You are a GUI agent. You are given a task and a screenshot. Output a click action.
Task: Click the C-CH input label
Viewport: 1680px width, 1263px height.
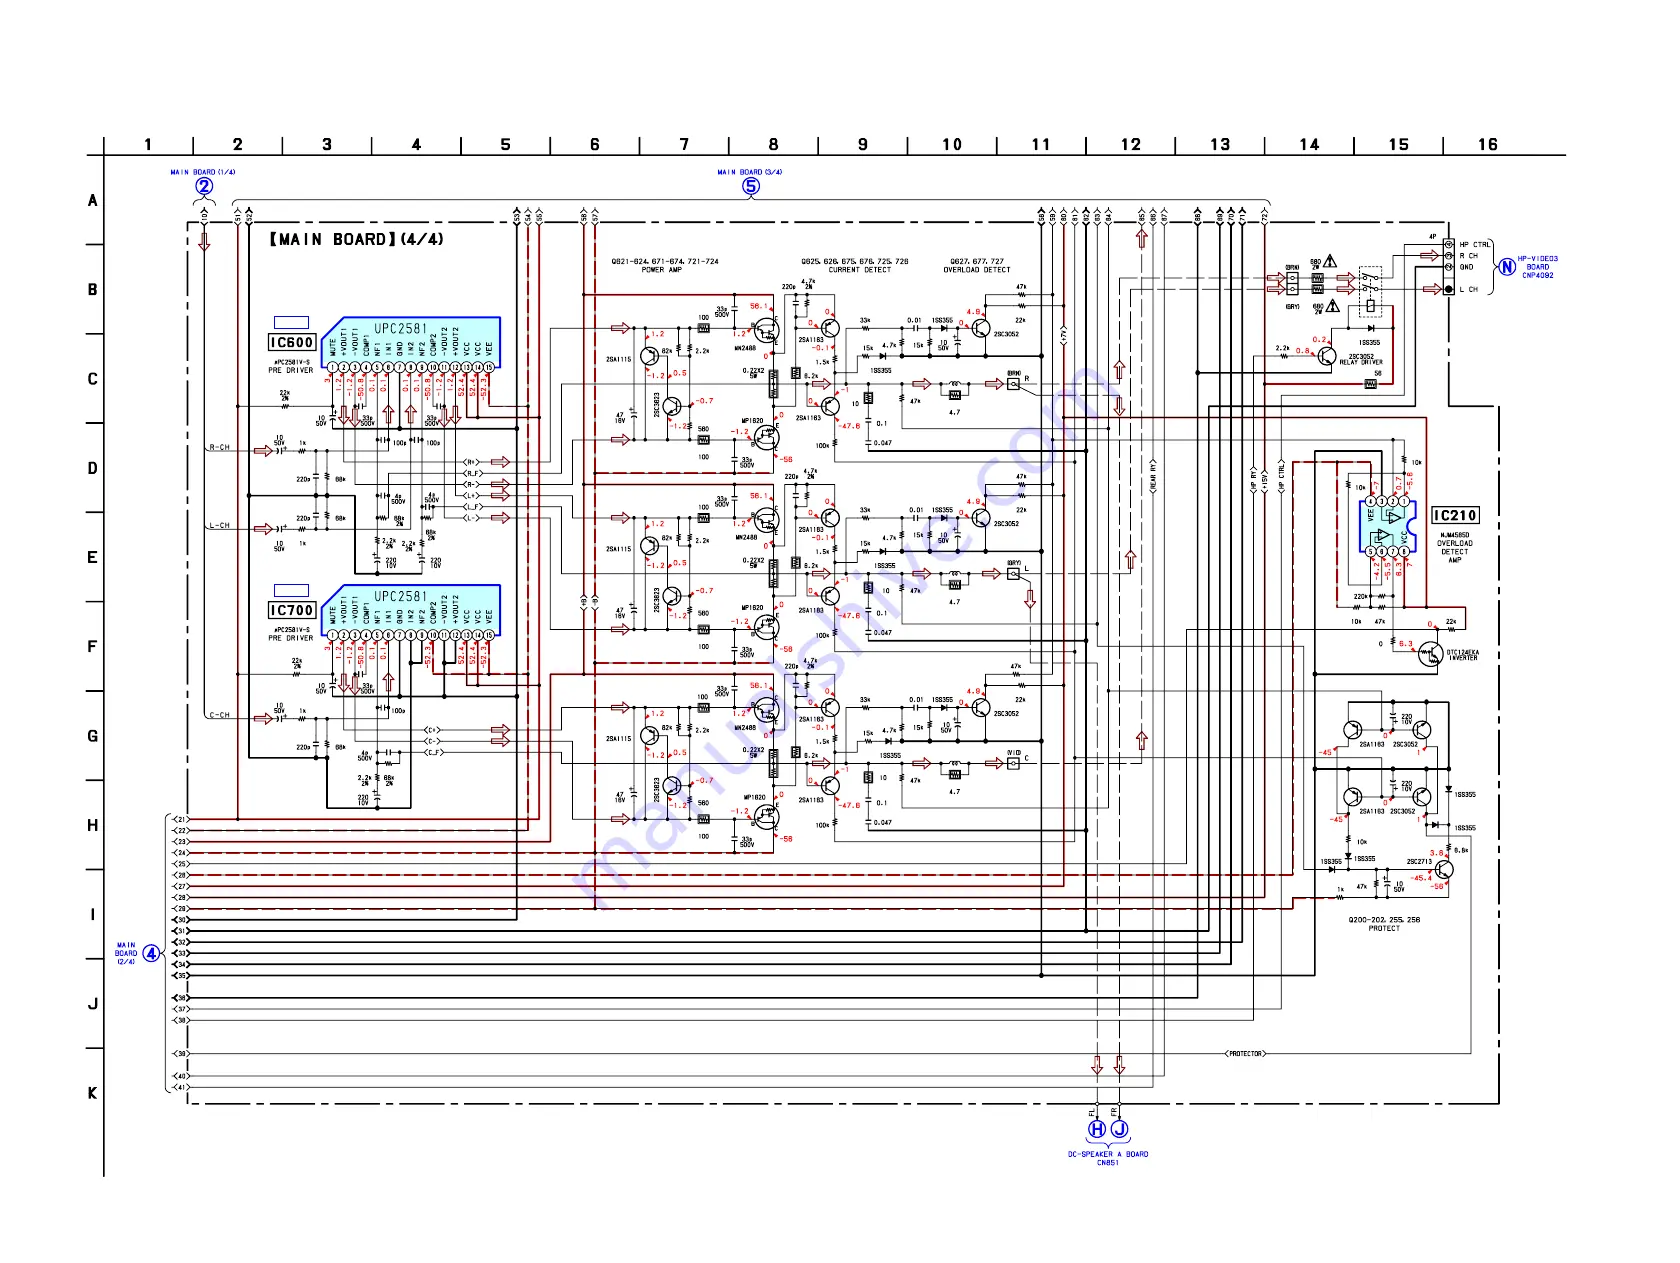coord(219,715)
